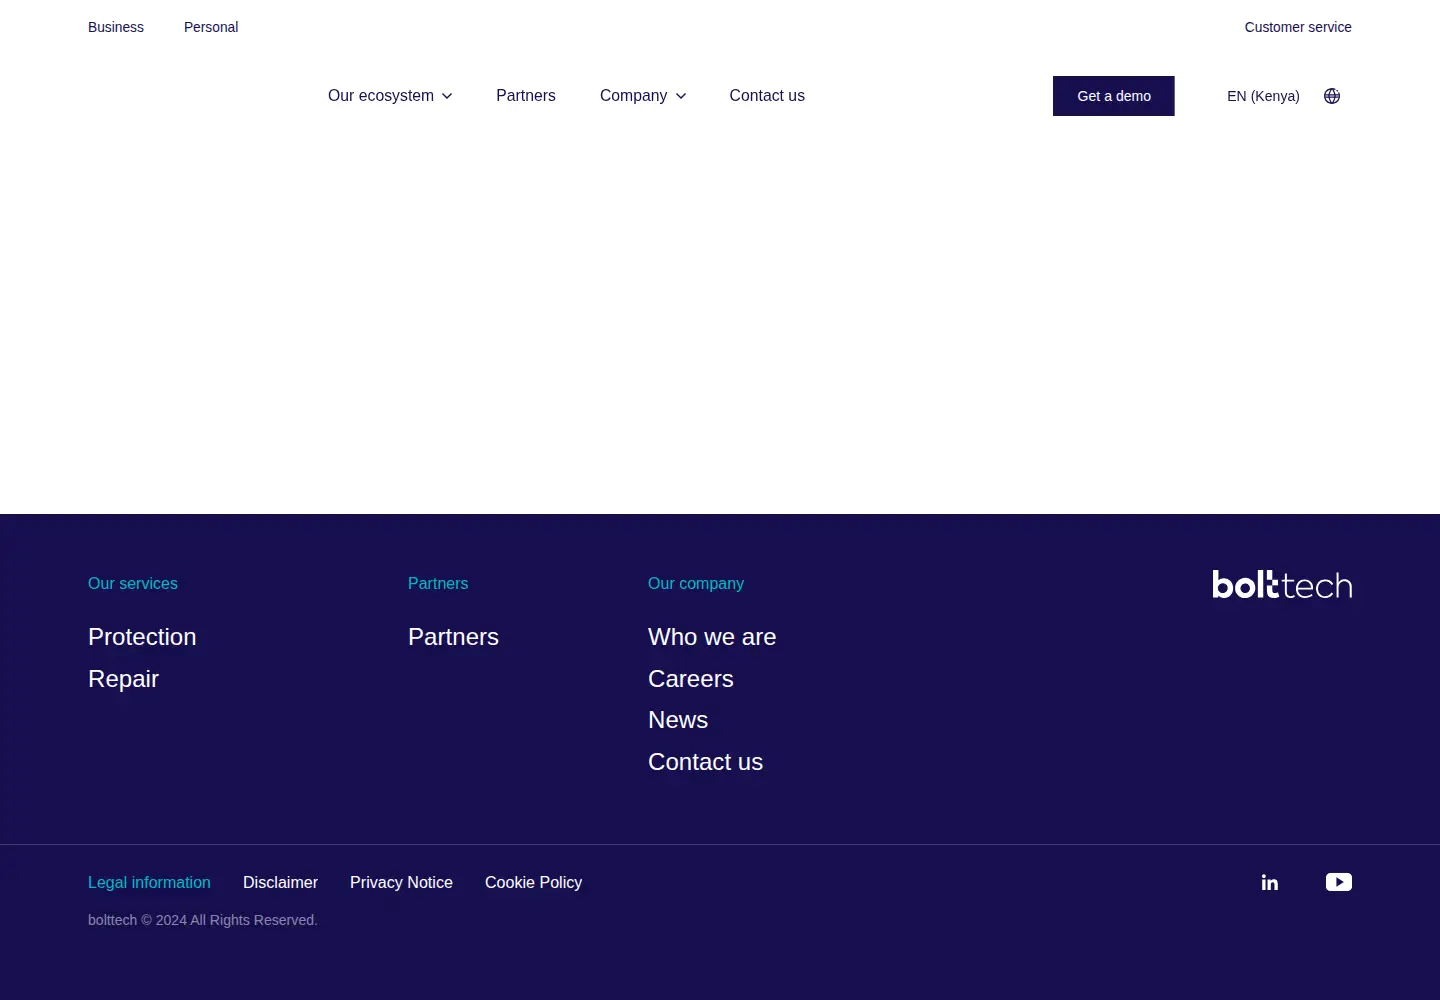Viewport: 1440px width, 1000px height.
Task: Expand the Our ecosystem dropdown
Action: 390,96
